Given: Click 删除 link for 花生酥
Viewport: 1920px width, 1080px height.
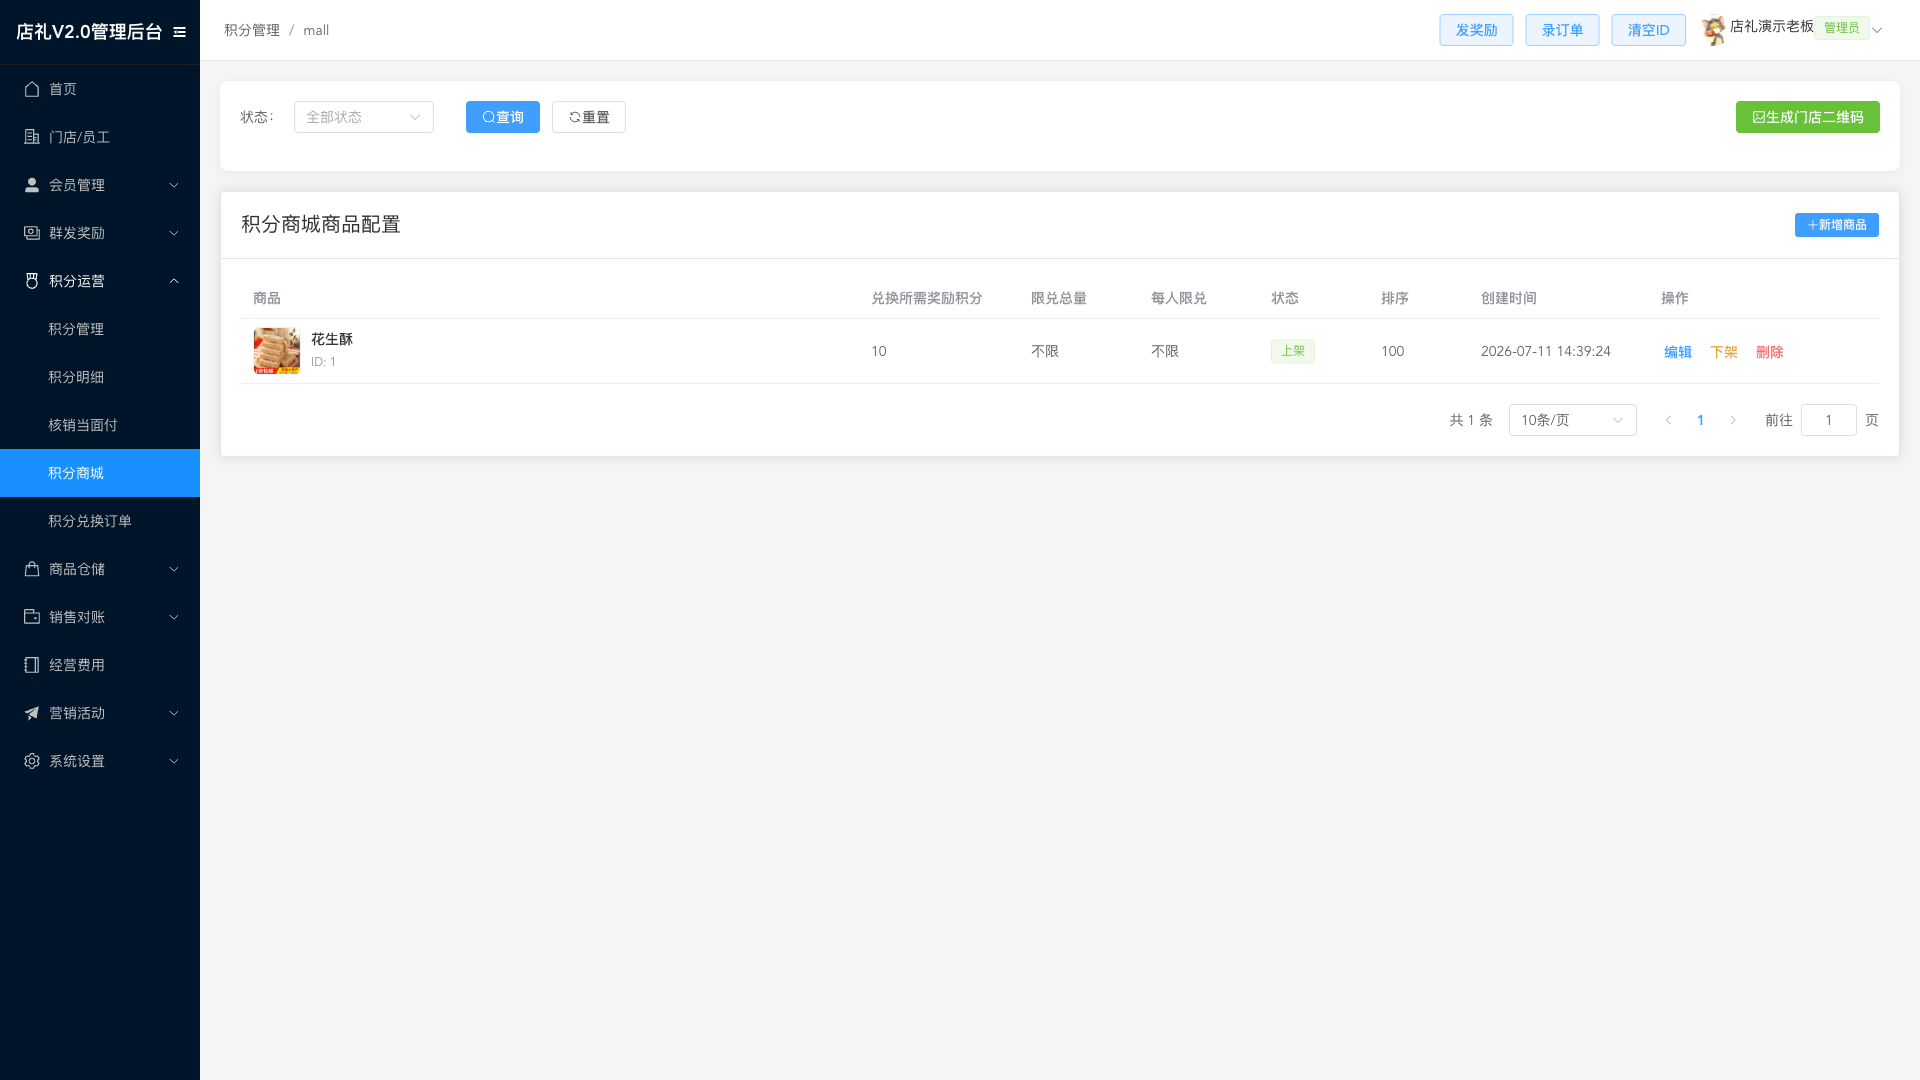Looking at the screenshot, I should point(1770,352).
